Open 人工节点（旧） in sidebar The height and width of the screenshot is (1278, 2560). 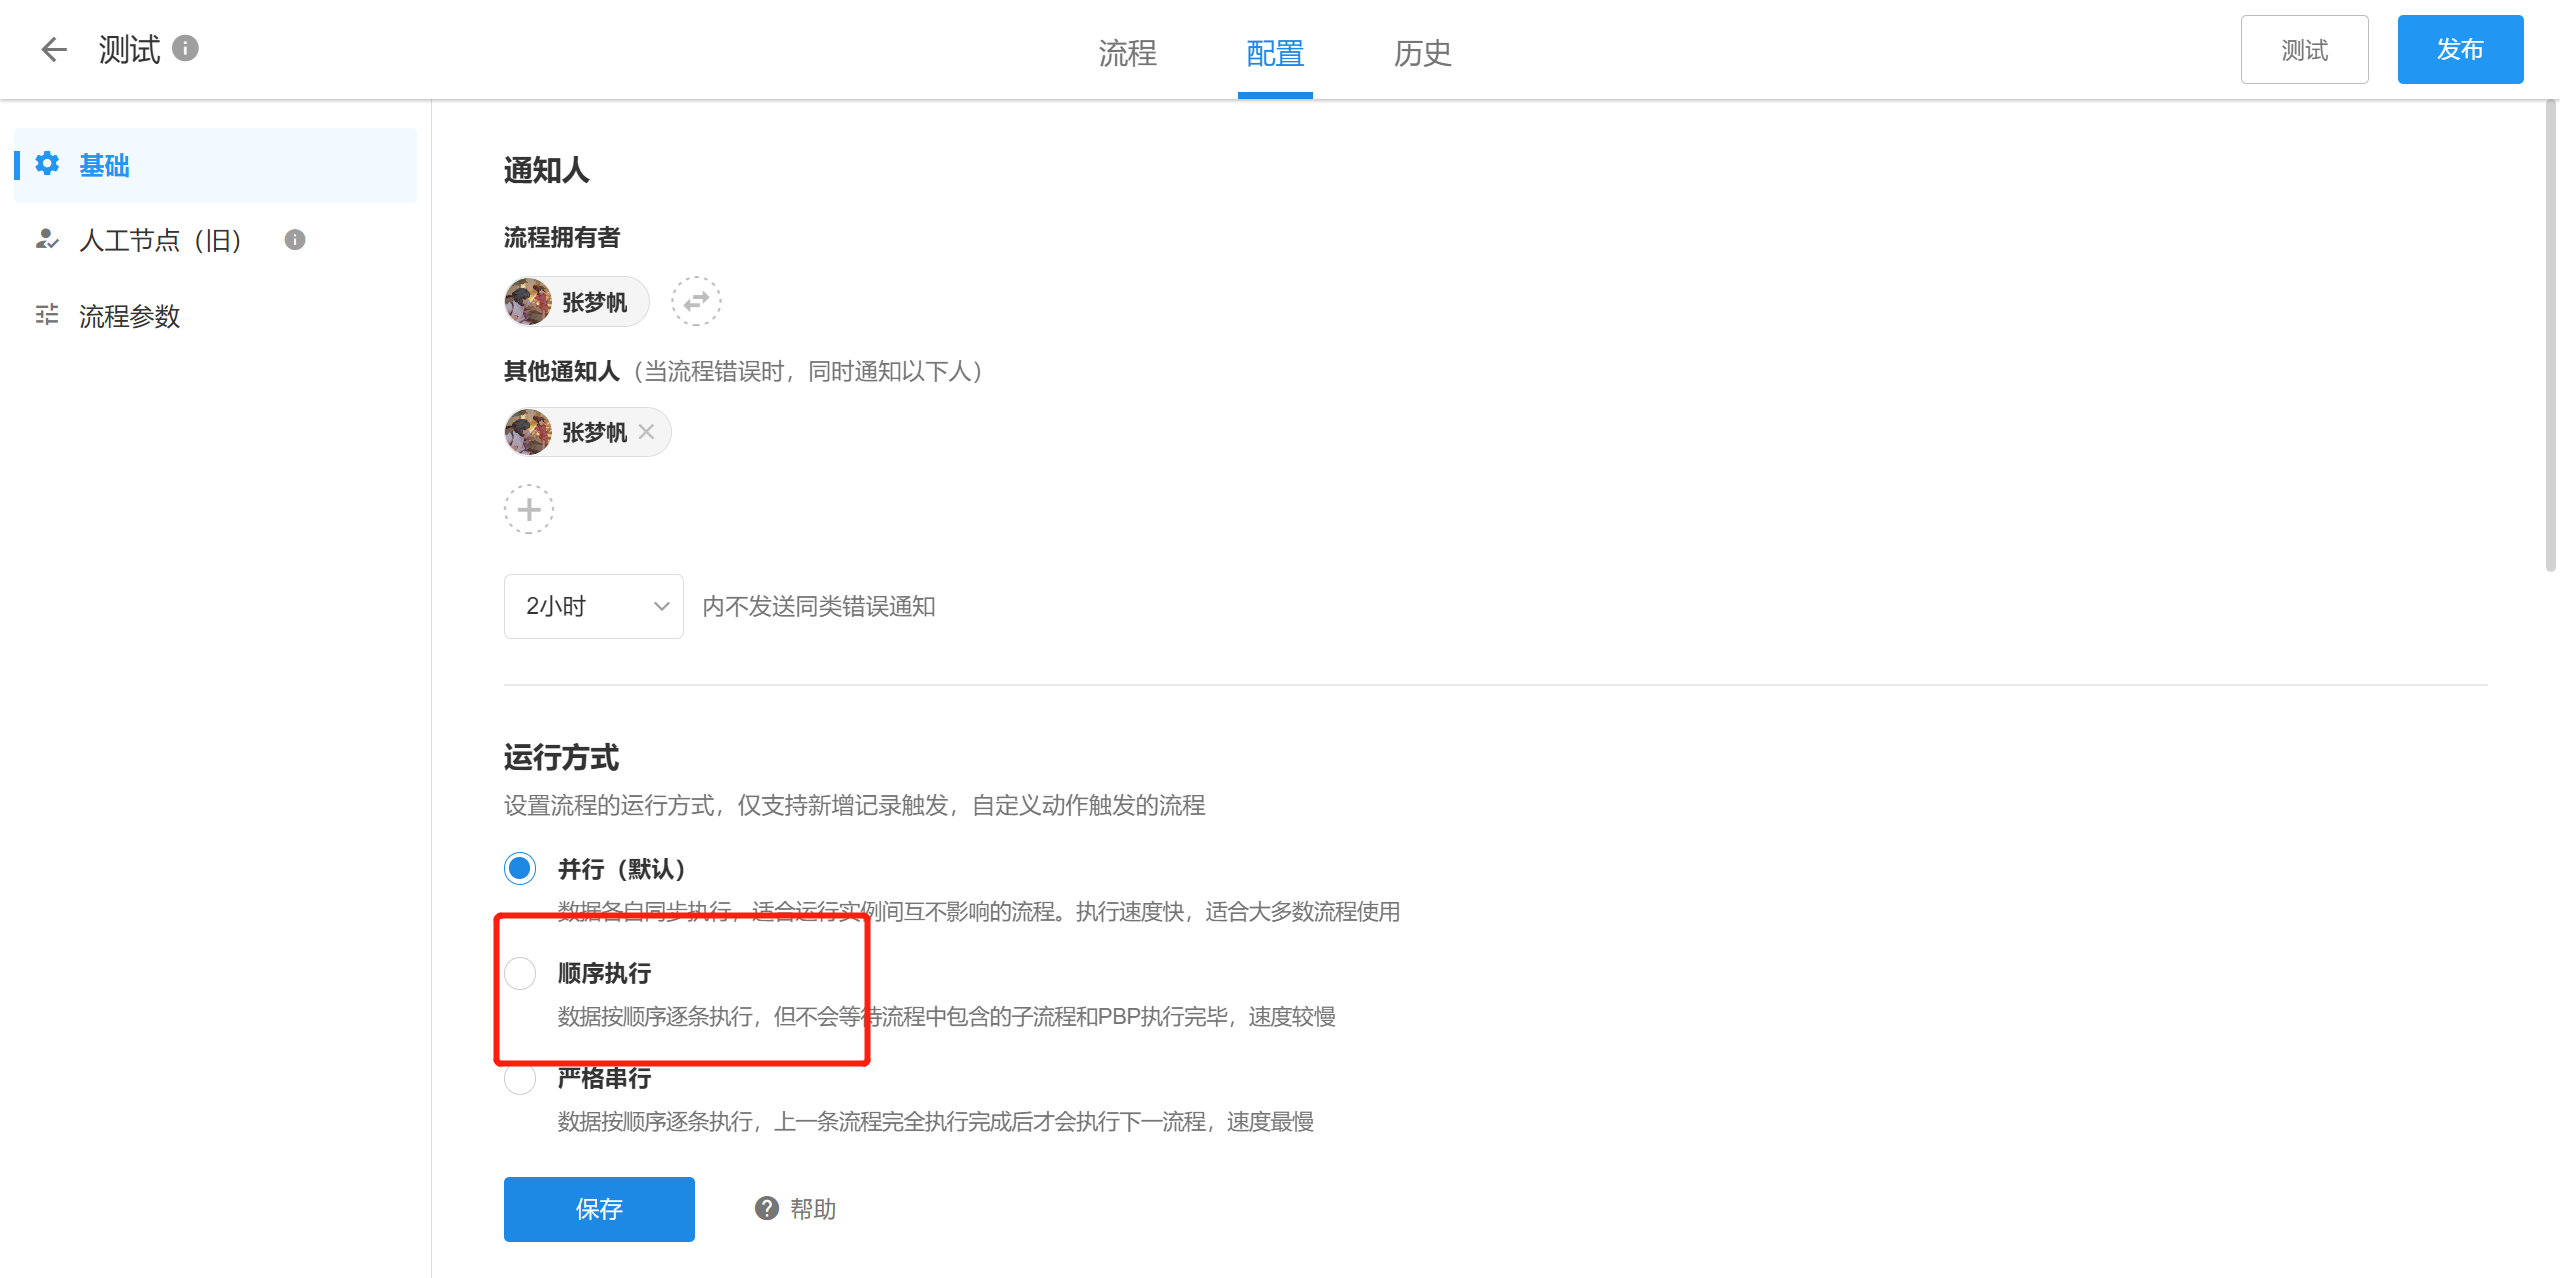click(160, 240)
